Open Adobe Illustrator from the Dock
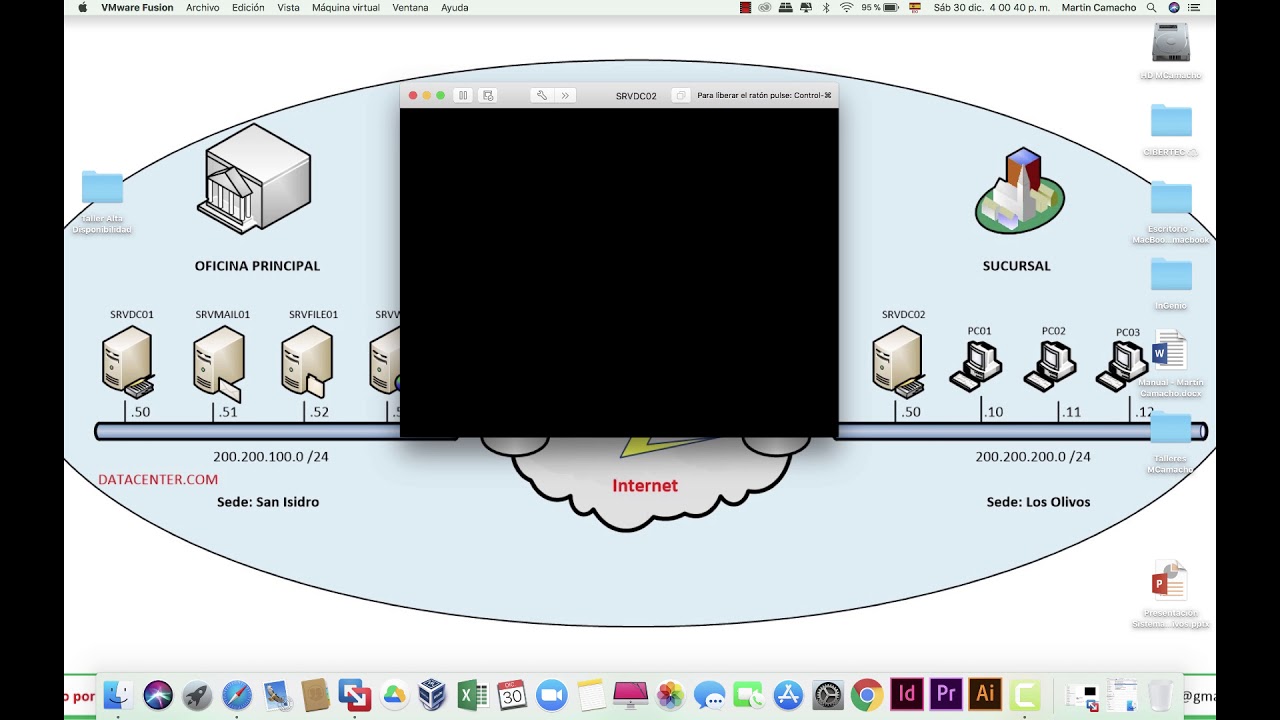1280x720 pixels. click(x=985, y=694)
